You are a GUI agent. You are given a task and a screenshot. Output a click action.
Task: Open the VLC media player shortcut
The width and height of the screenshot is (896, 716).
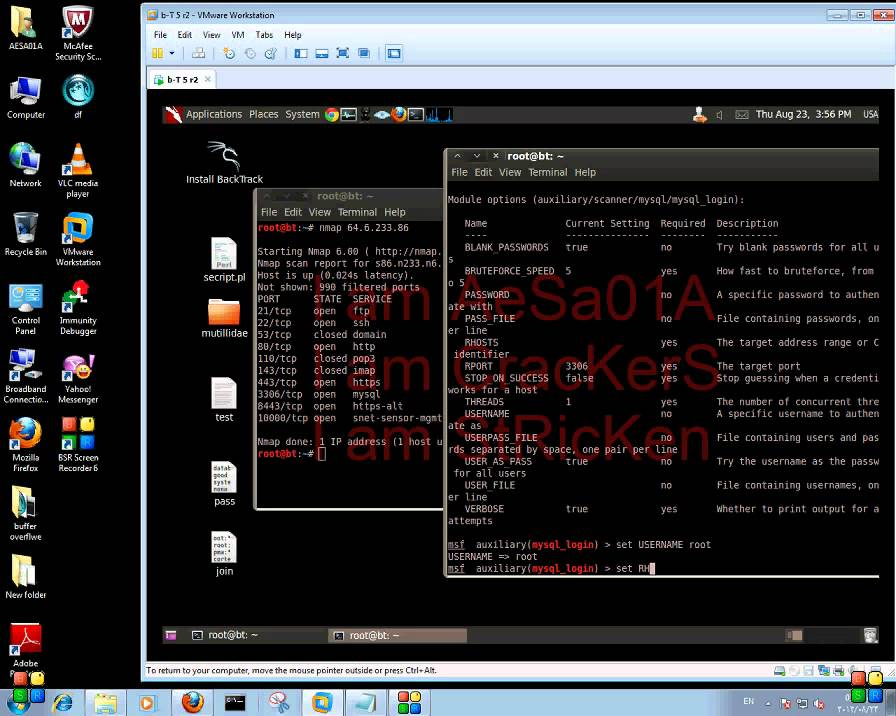[78, 170]
